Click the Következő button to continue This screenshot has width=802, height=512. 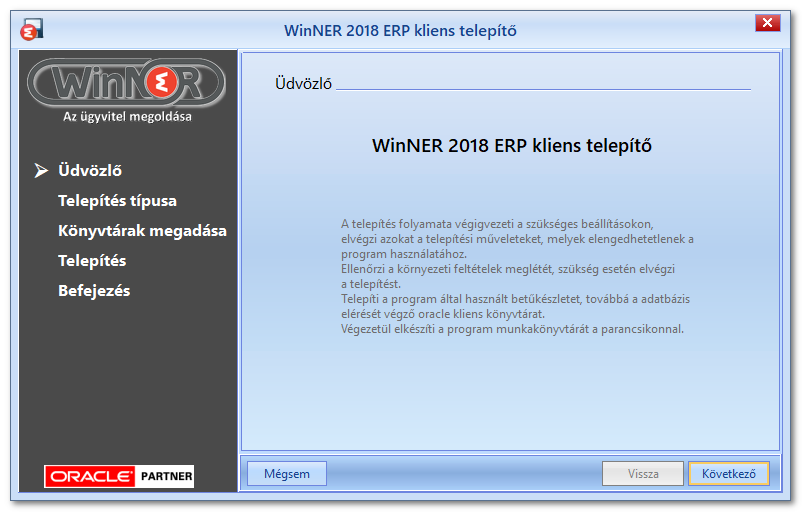729,474
